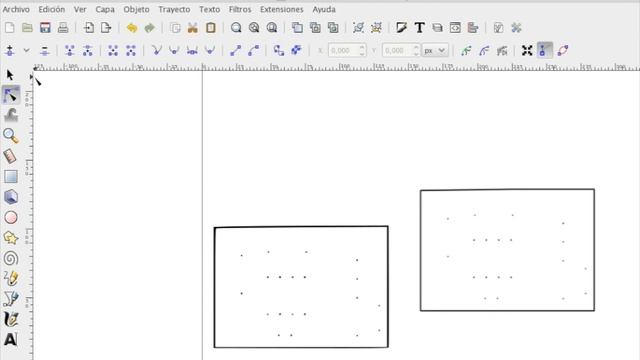640x360 pixels.
Task: Open the Filtros menu
Action: (x=240, y=9)
